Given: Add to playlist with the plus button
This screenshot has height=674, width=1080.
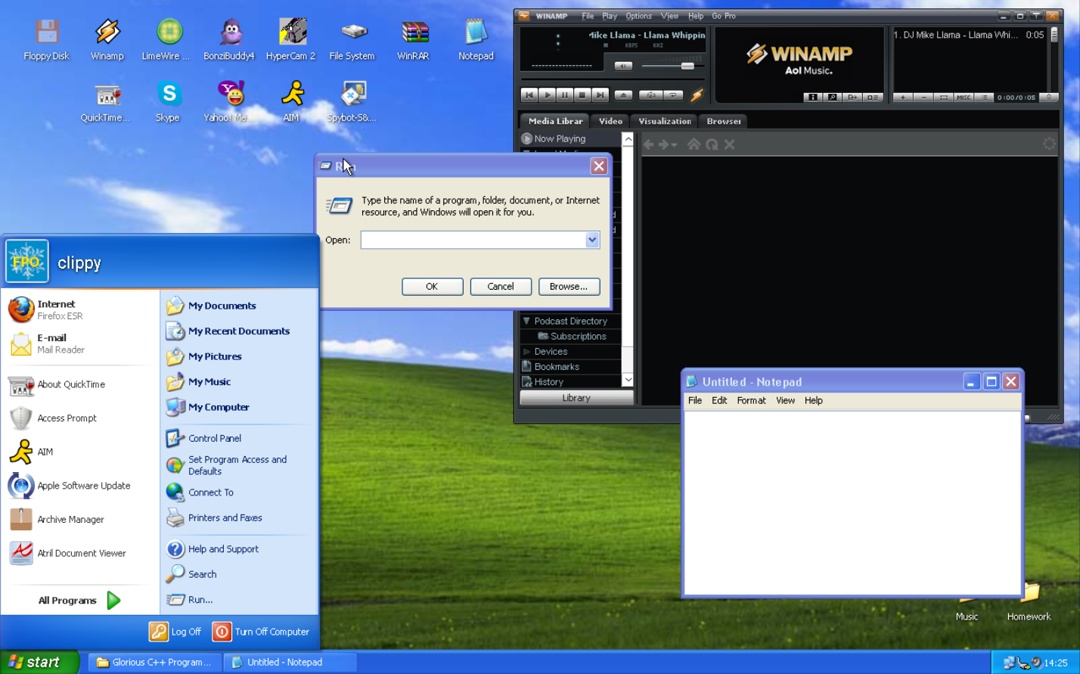Looking at the screenshot, I should click(902, 97).
